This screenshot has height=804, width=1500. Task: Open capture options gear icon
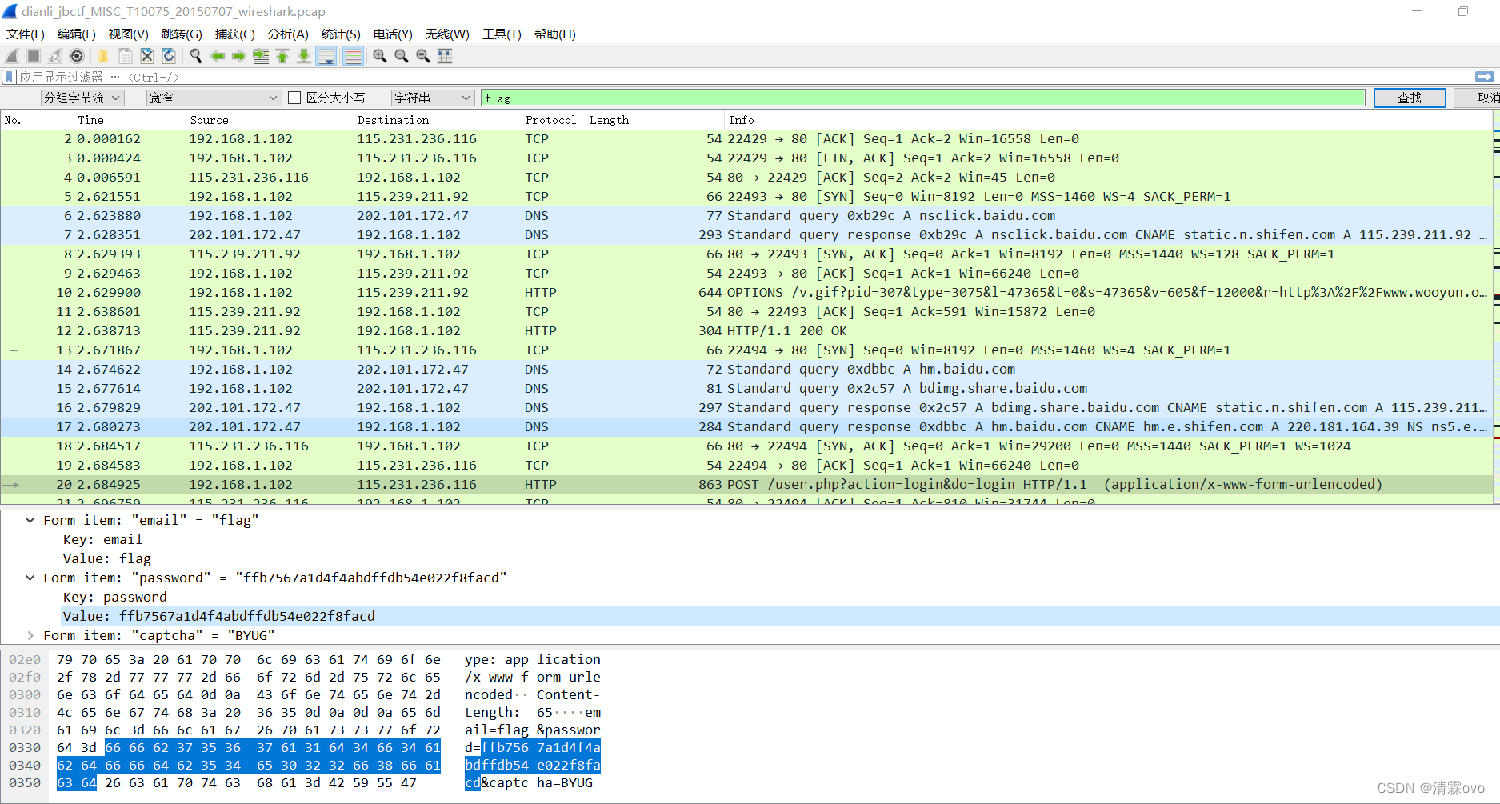point(78,56)
